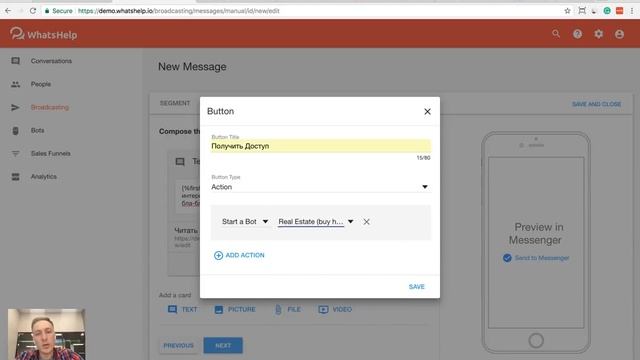Toggle Send to Messenger checkbox
The width and height of the screenshot is (640, 360).
click(507, 258)
